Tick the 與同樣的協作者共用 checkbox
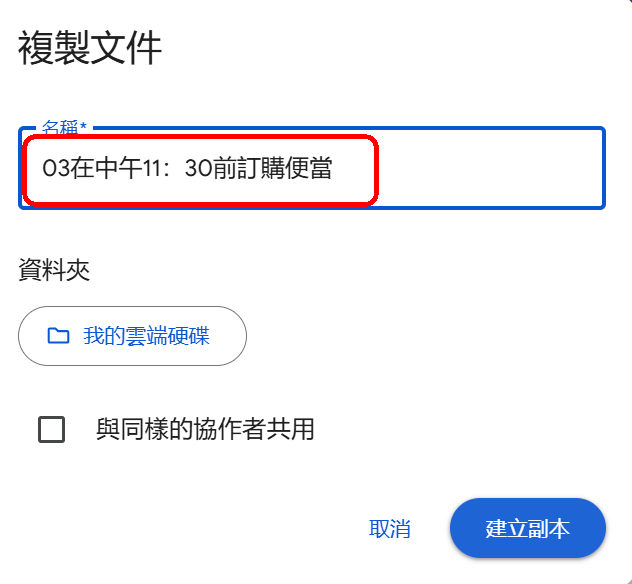 (x=51, y=430)
